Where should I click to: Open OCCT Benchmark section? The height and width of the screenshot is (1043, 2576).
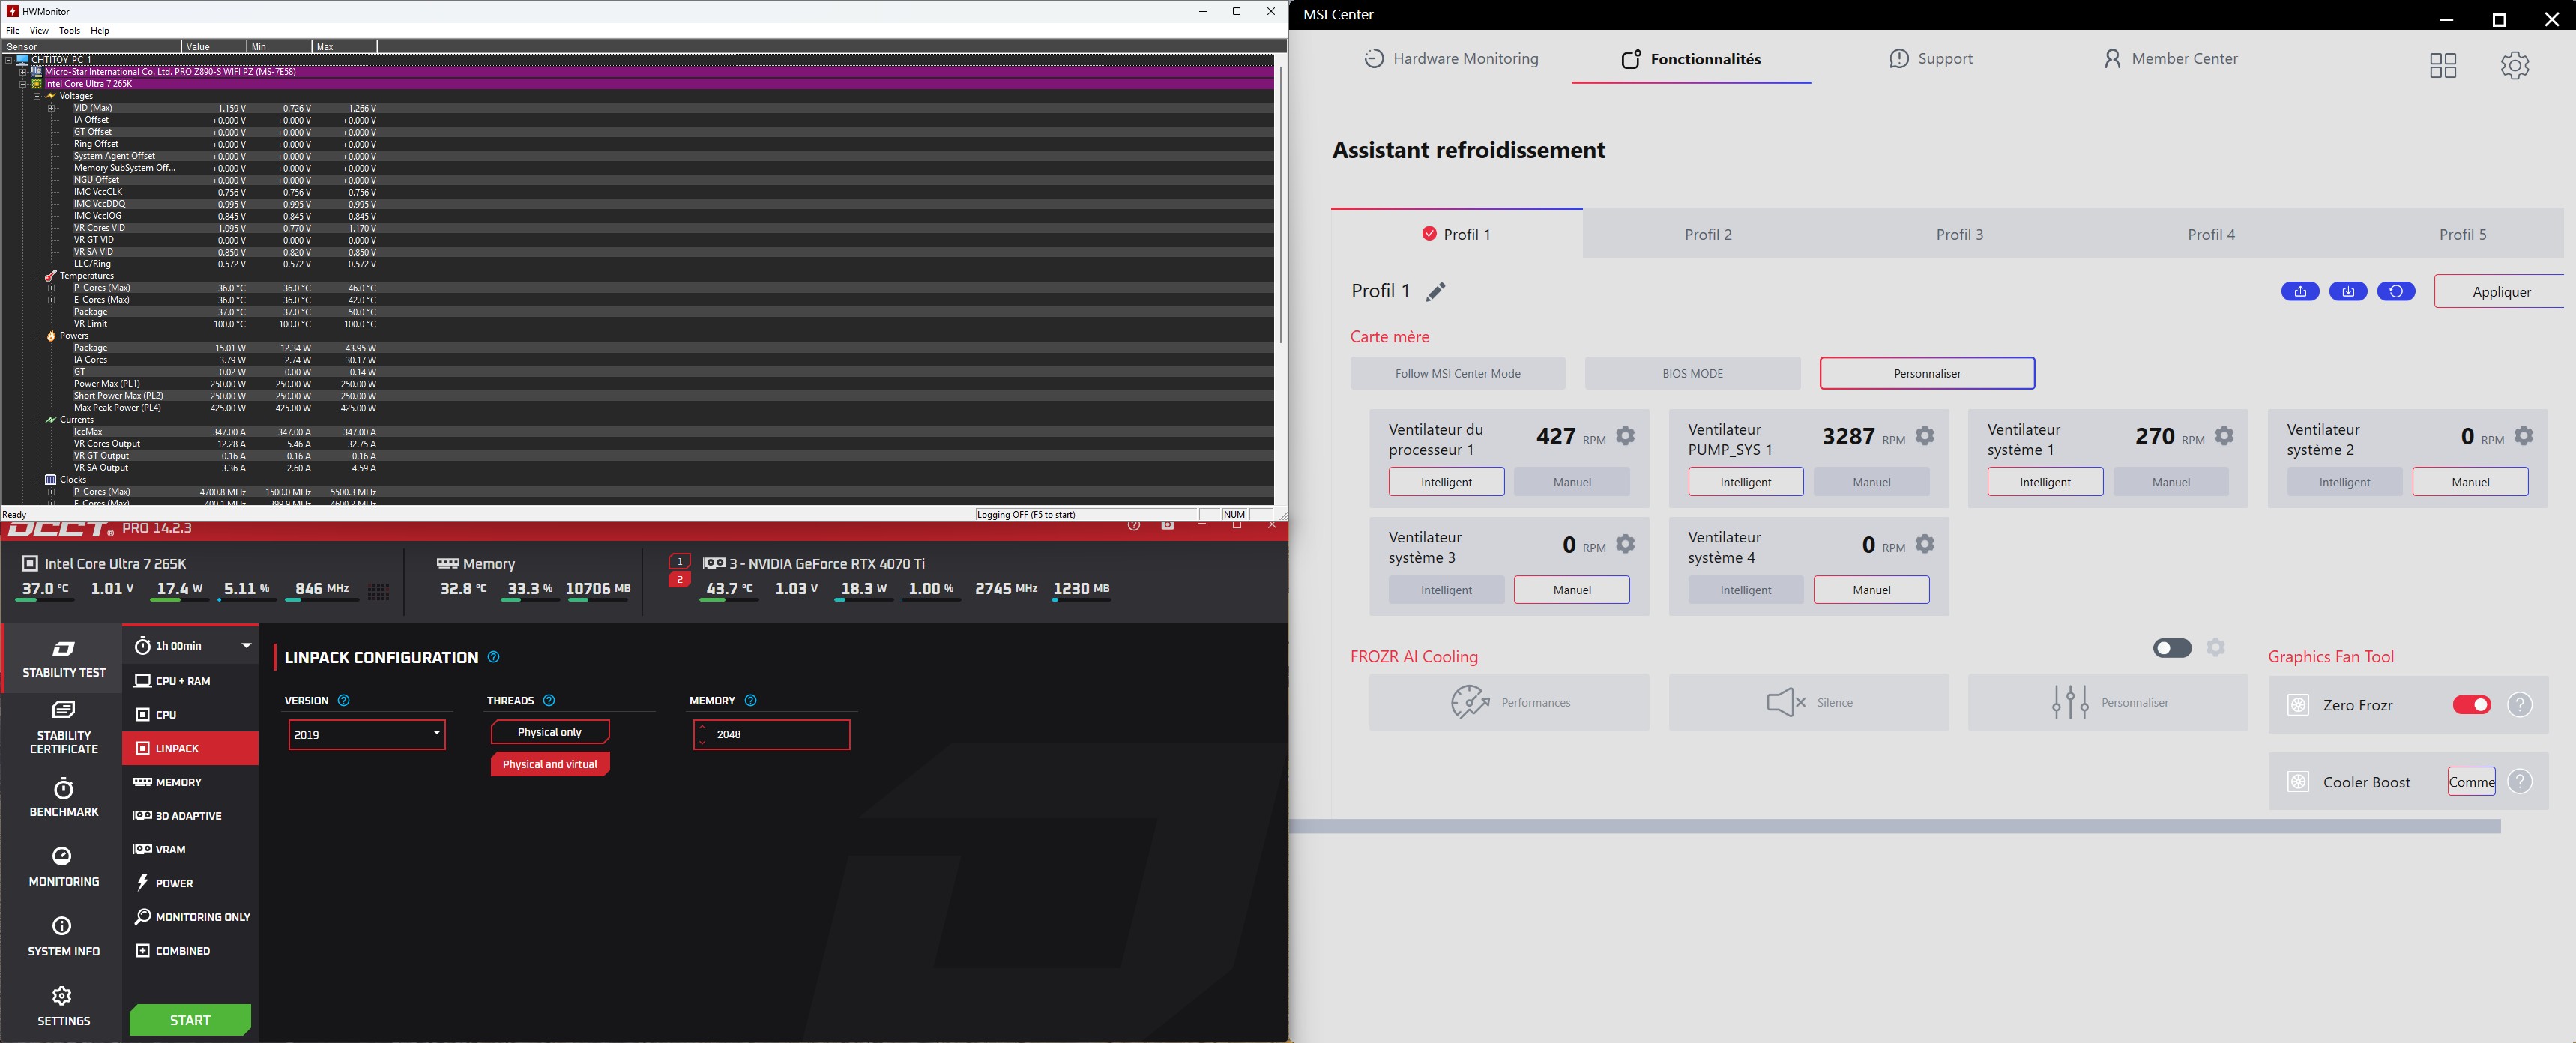(x=63, y=798)
